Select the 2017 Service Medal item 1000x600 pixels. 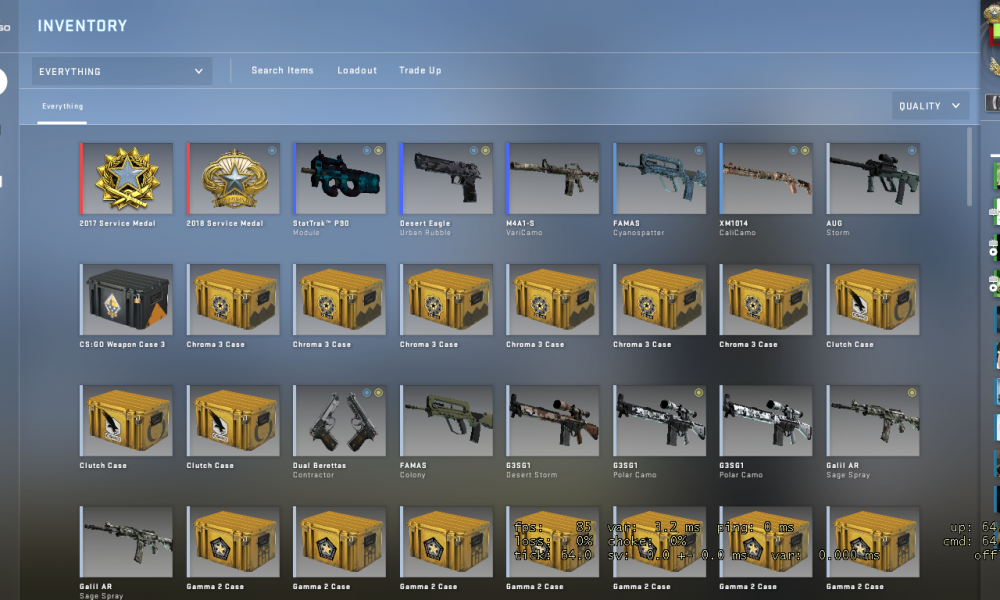pos(126,179)
